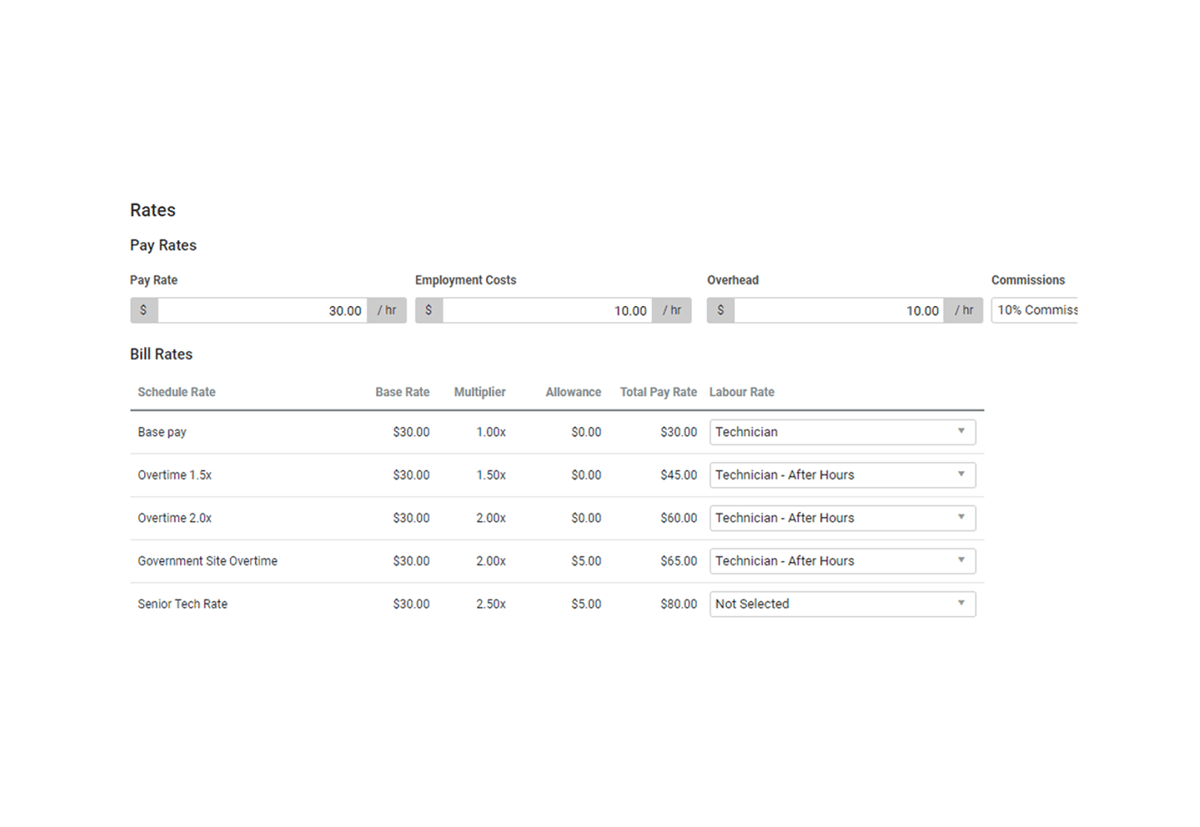Open Labour Rate dropdown for Government Site Overtime
The height and width of the screenshot is (827, 1200).
(x=842, y=561)
